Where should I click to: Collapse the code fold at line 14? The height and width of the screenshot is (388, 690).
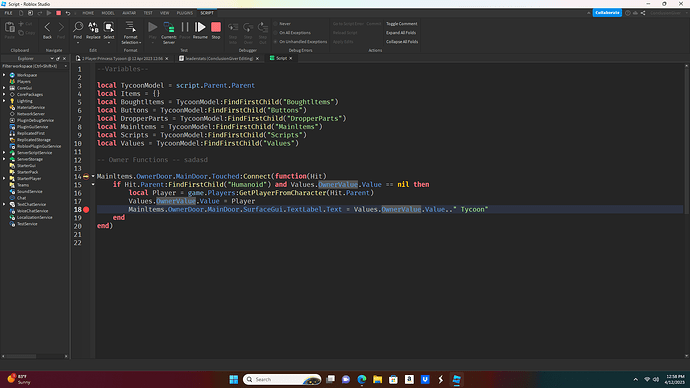coord(93,176)
